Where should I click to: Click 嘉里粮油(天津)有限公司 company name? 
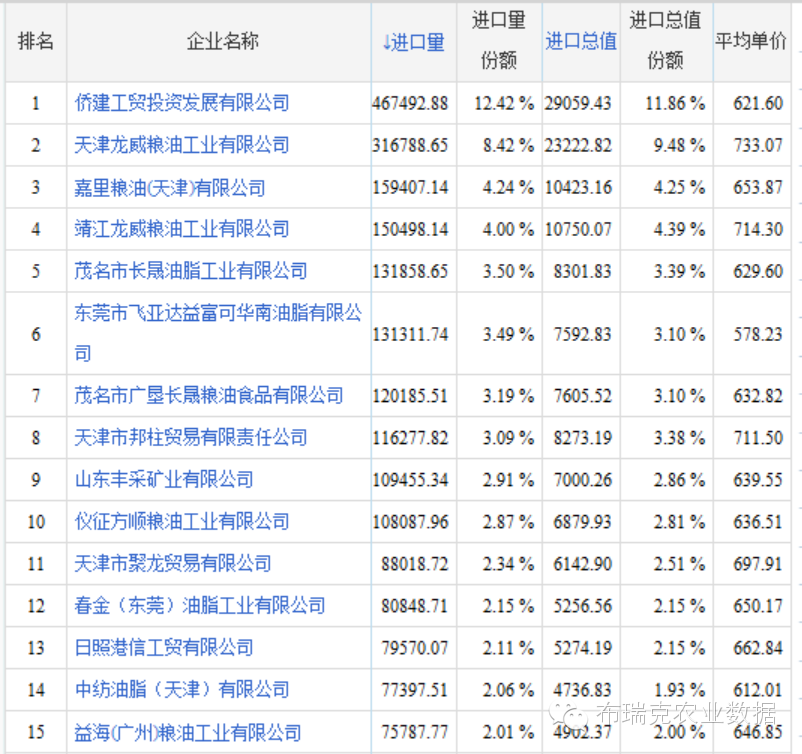coord(170,187)
